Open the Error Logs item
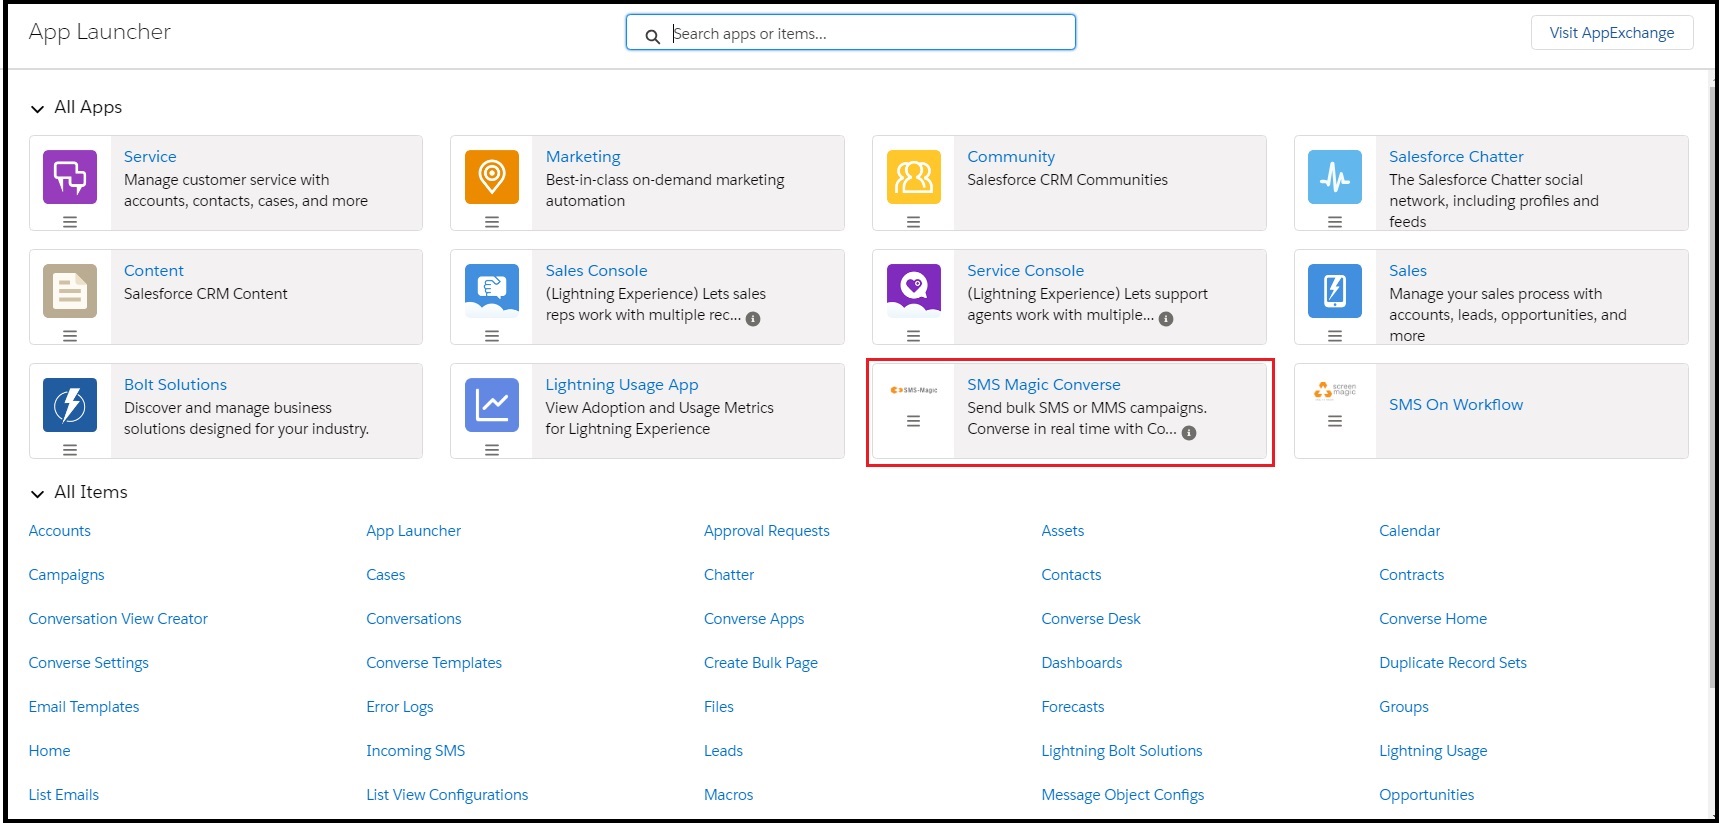The image size is (1719, 823). tap(400, 707)
